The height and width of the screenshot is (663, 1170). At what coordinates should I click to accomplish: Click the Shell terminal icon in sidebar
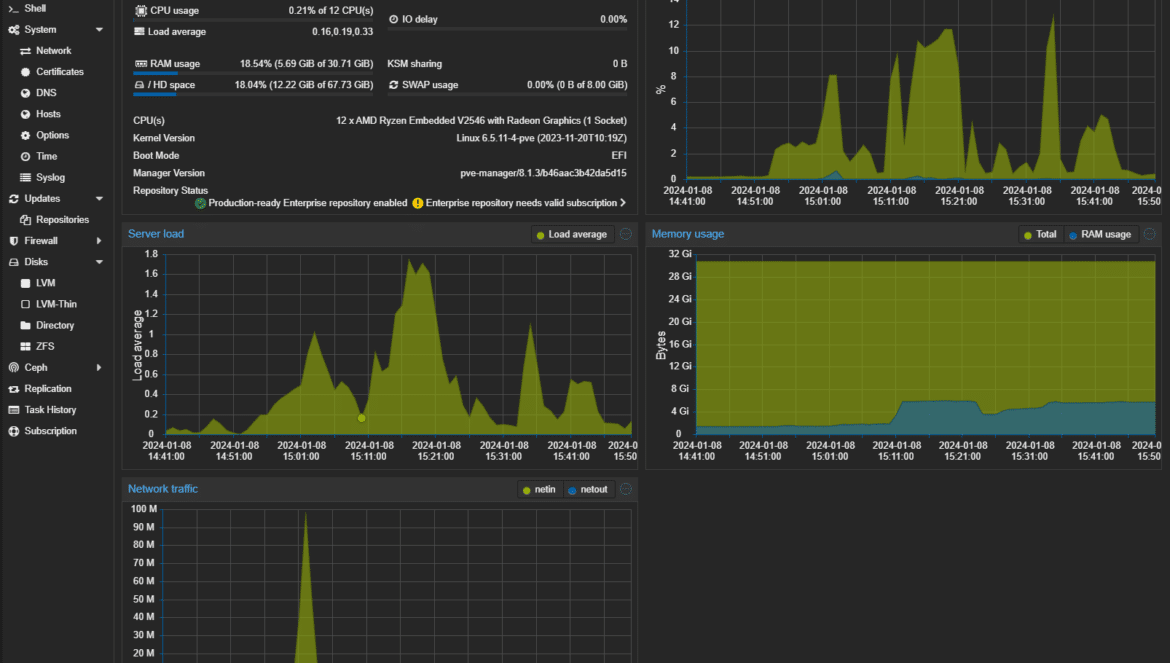[x=13, y=9]
